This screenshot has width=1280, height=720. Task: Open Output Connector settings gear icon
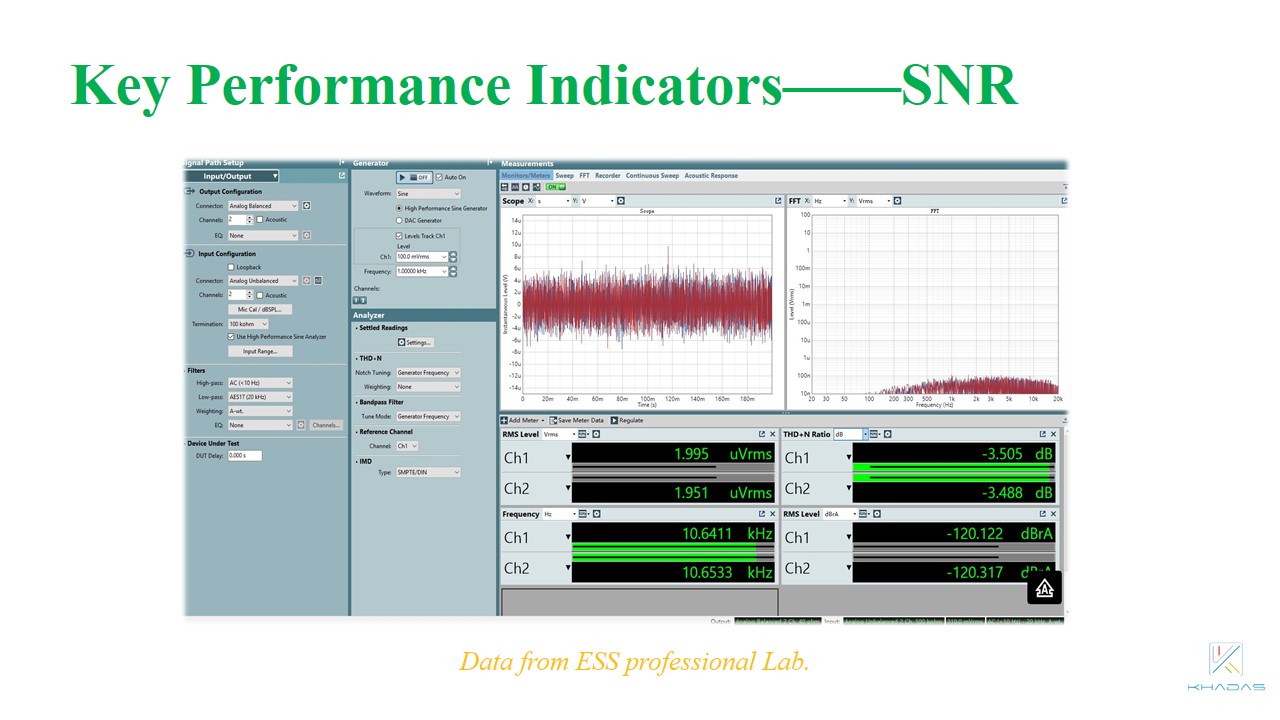coord(307,206)
